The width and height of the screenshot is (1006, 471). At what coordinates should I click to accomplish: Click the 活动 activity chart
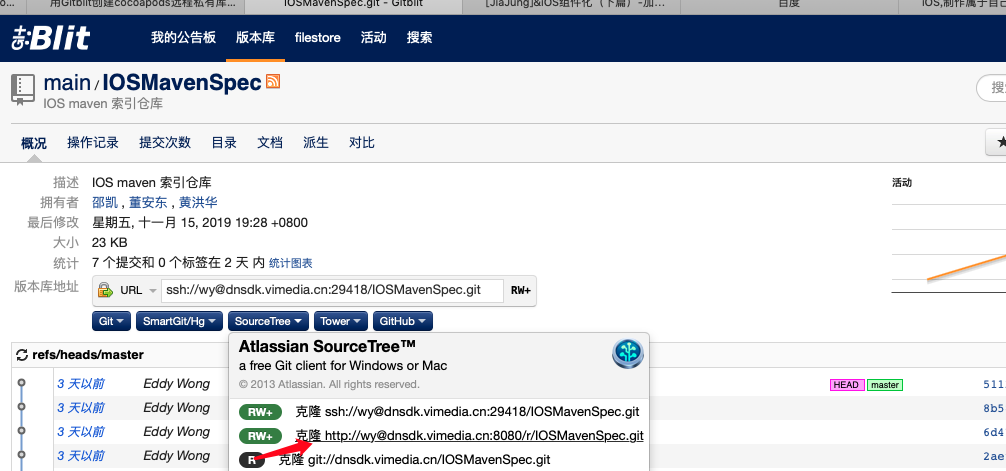[948, 247]
